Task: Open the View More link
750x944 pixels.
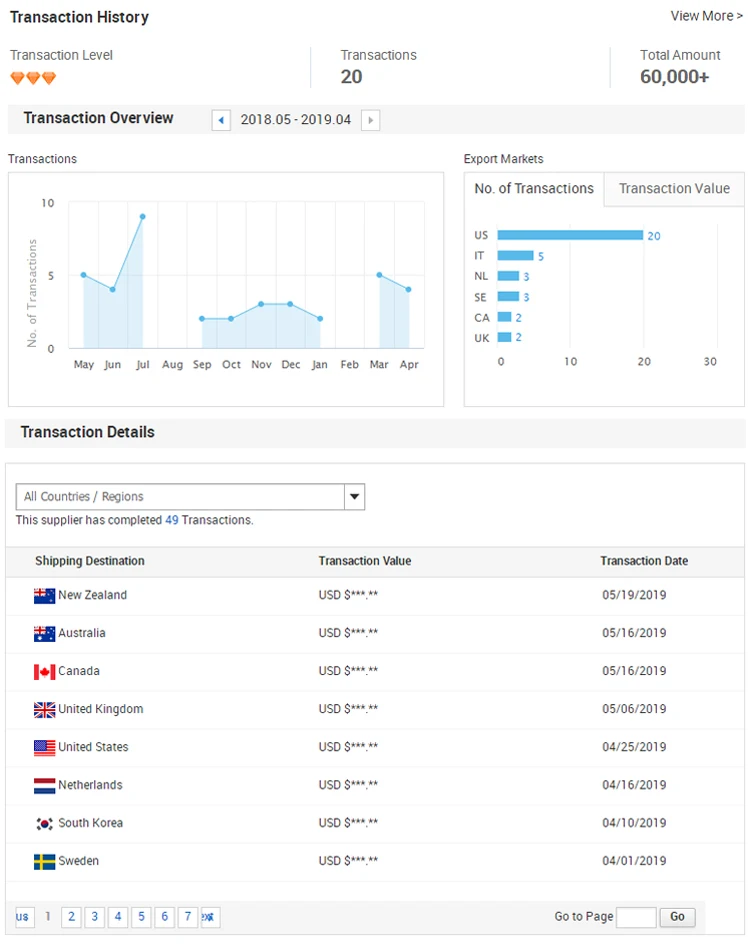Action: 705,16
